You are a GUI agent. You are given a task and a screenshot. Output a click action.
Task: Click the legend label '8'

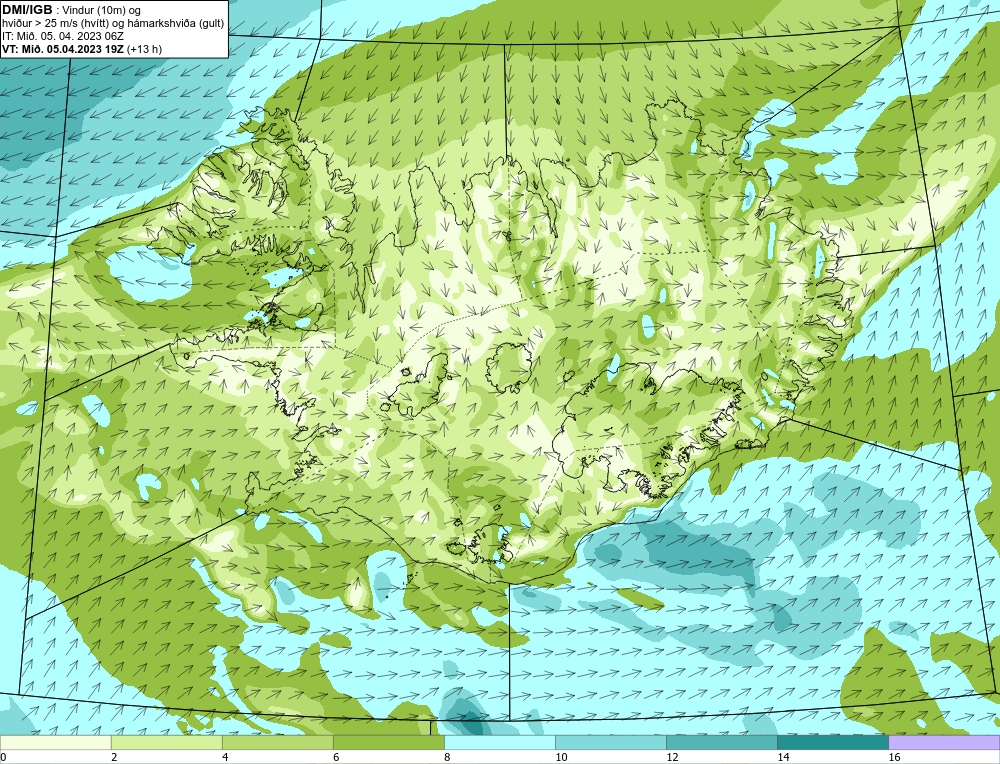click(x=447, y=757)
